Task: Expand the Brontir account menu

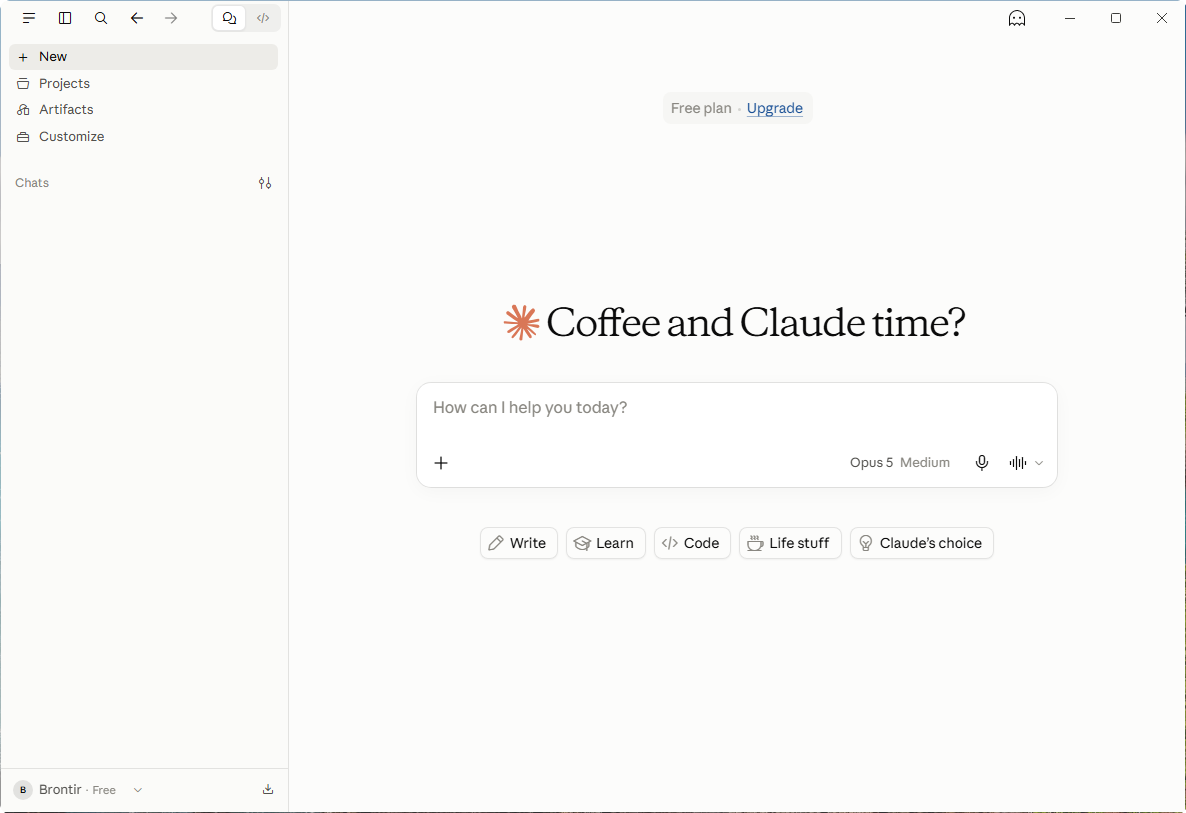Action: pyautogui.click(x=79, y=790)
